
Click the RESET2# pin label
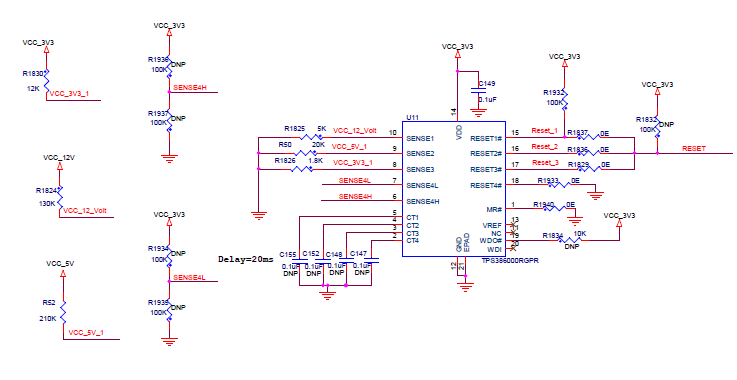click(x=486, y=153)
